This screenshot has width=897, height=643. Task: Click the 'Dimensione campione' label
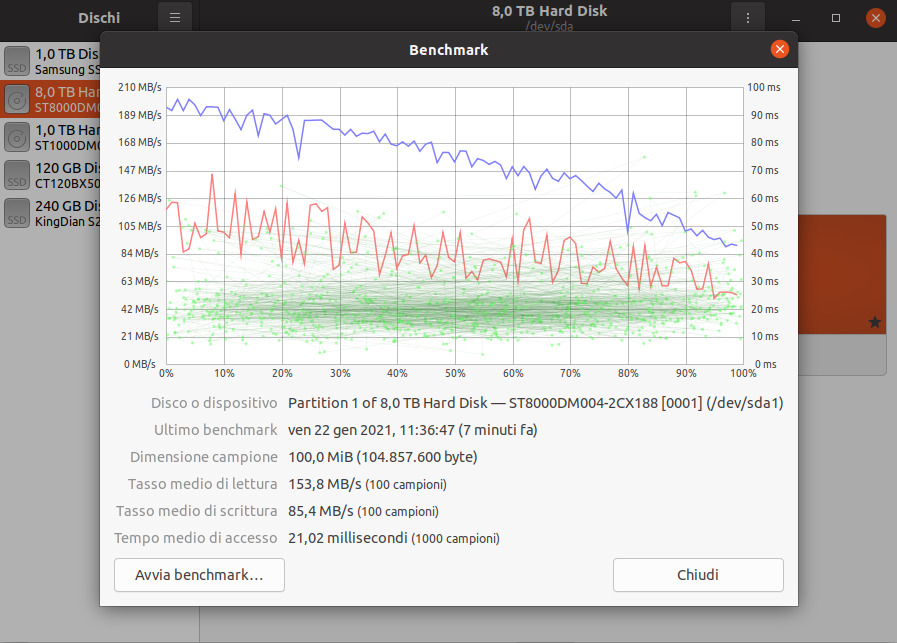click(x=204, y=457)
